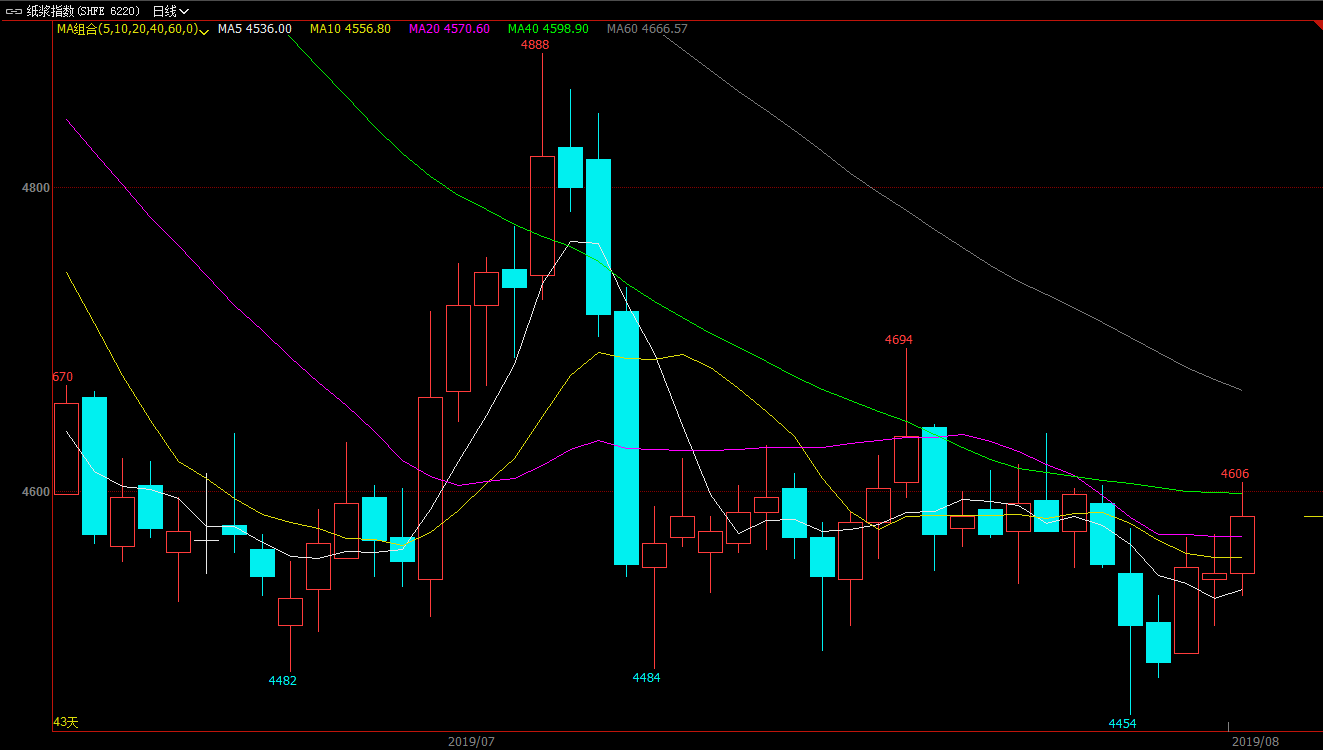Click the 43天 day count label
Viewport: 1323px width, 750px height.
coord(65,722)
